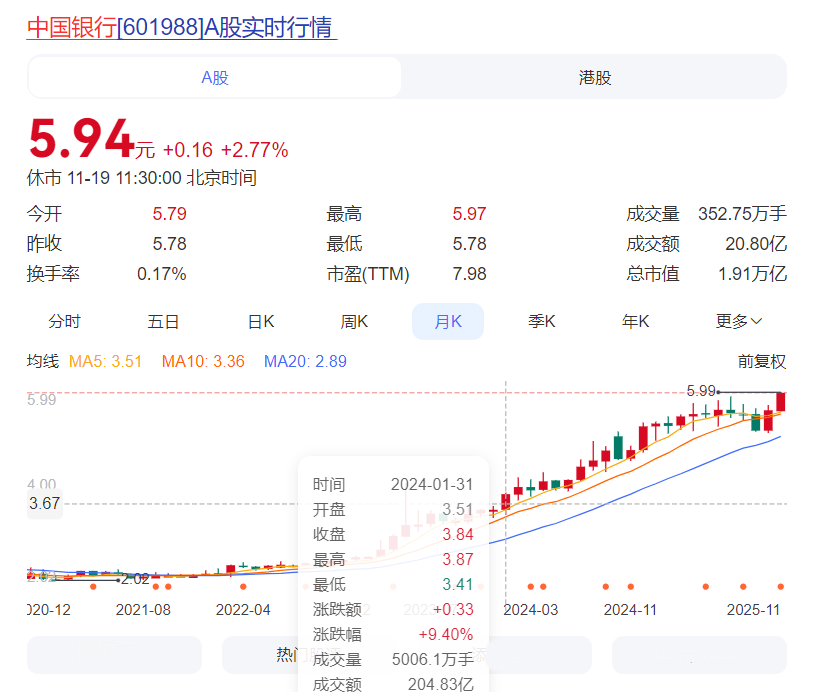Click the 成交额 value 20.80亿
The image size is (817, 692).
coord(756,243)
